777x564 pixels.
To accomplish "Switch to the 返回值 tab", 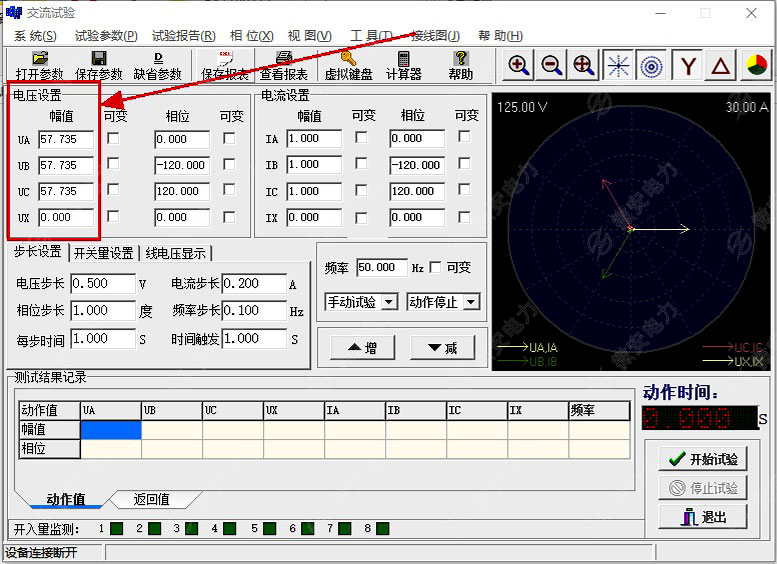I will [152, 499].
